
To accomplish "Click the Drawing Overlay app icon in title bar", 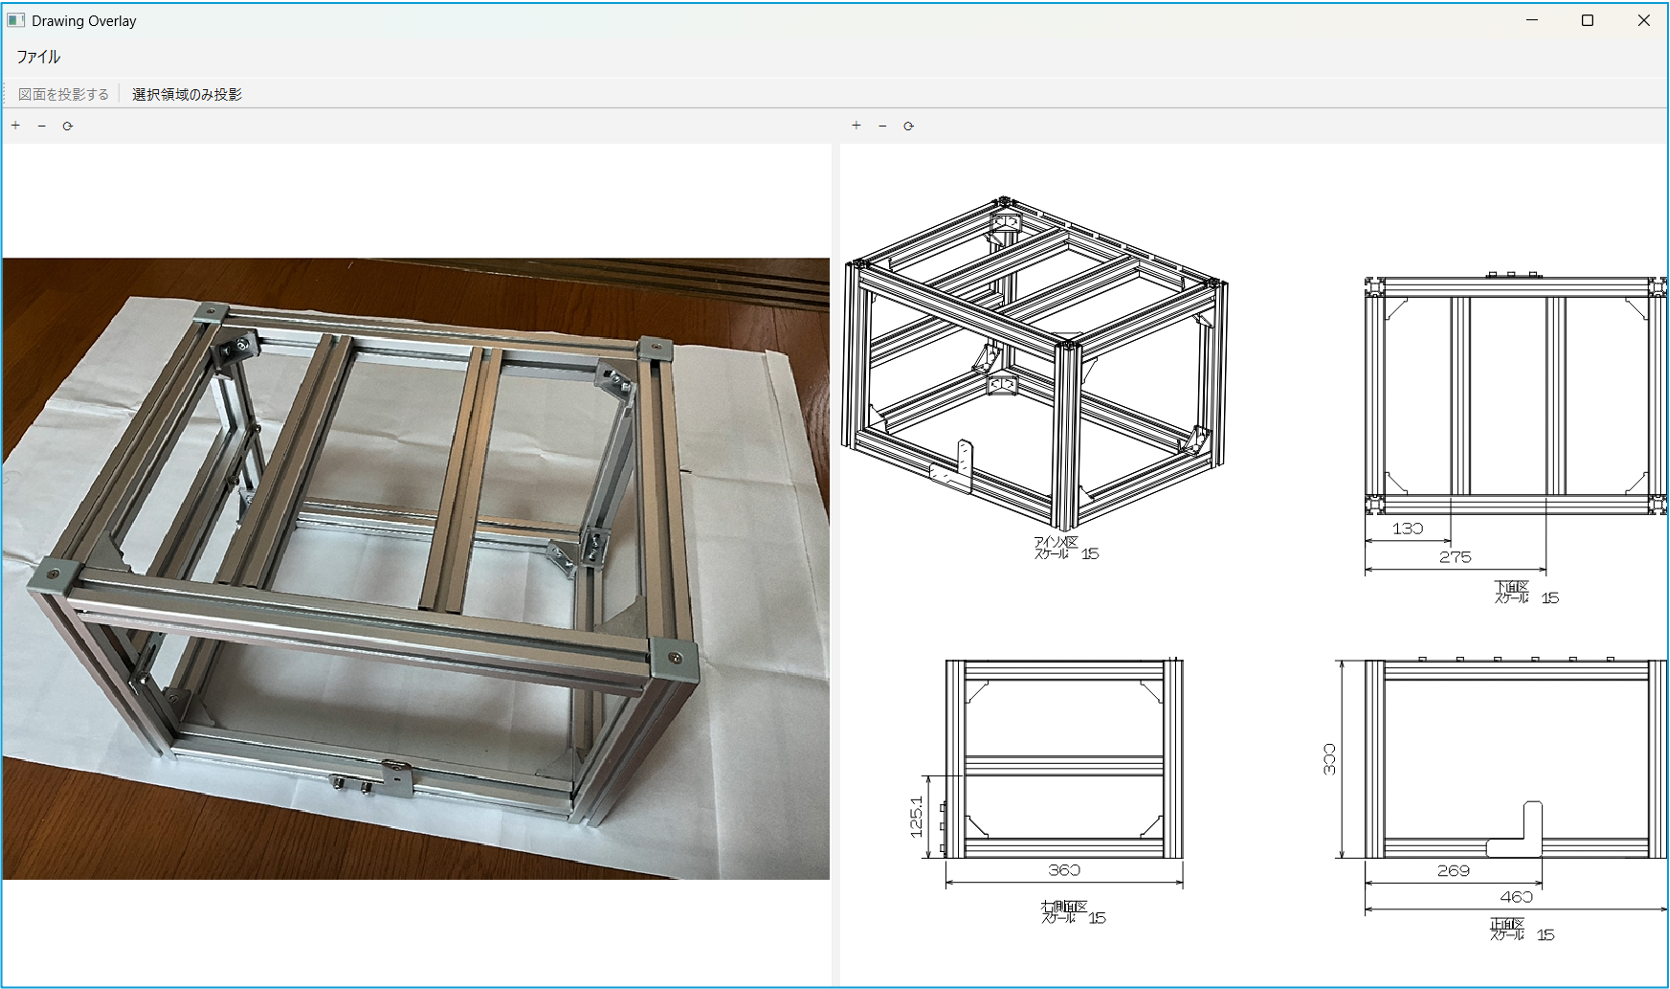I will coord(16,20).
